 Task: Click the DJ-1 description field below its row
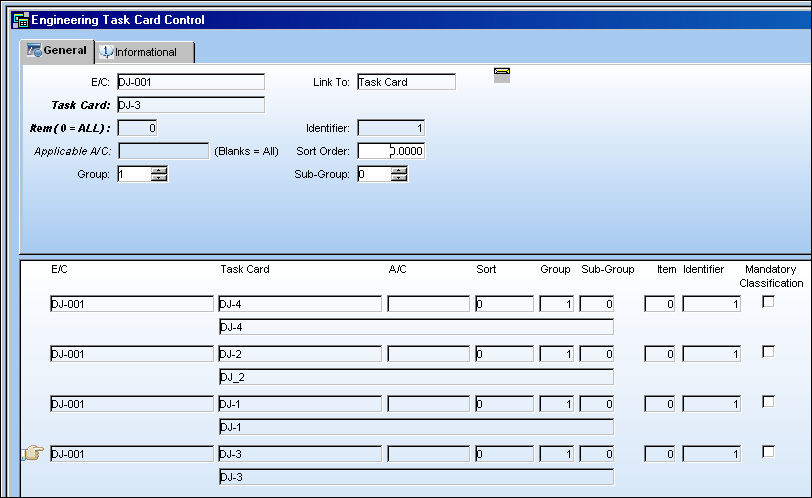click(x=416, y=427)
